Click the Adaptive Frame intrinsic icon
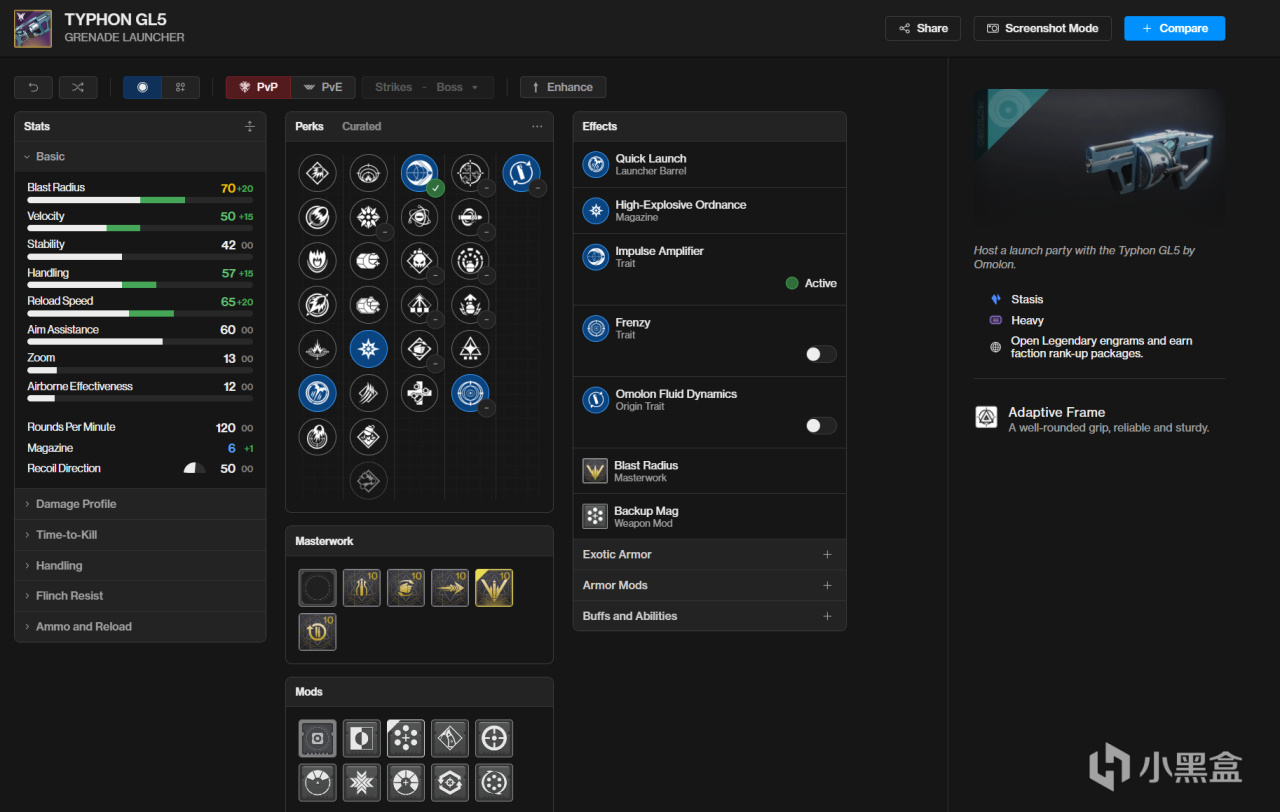The height and width of the screenshot is (812, 1280). [x=986, y=417]
